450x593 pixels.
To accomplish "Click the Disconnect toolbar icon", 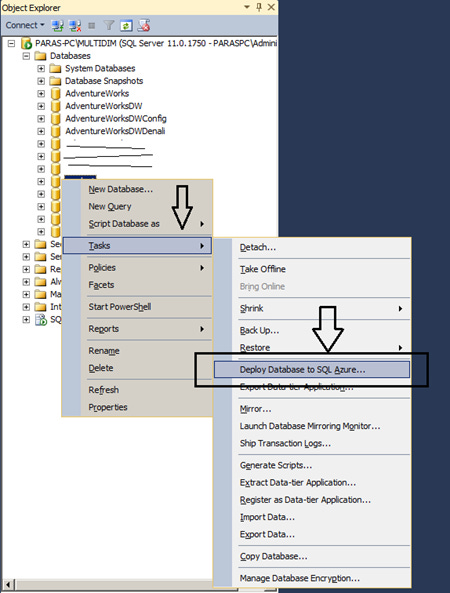I will pyautogui.click(x=75, y=25).
